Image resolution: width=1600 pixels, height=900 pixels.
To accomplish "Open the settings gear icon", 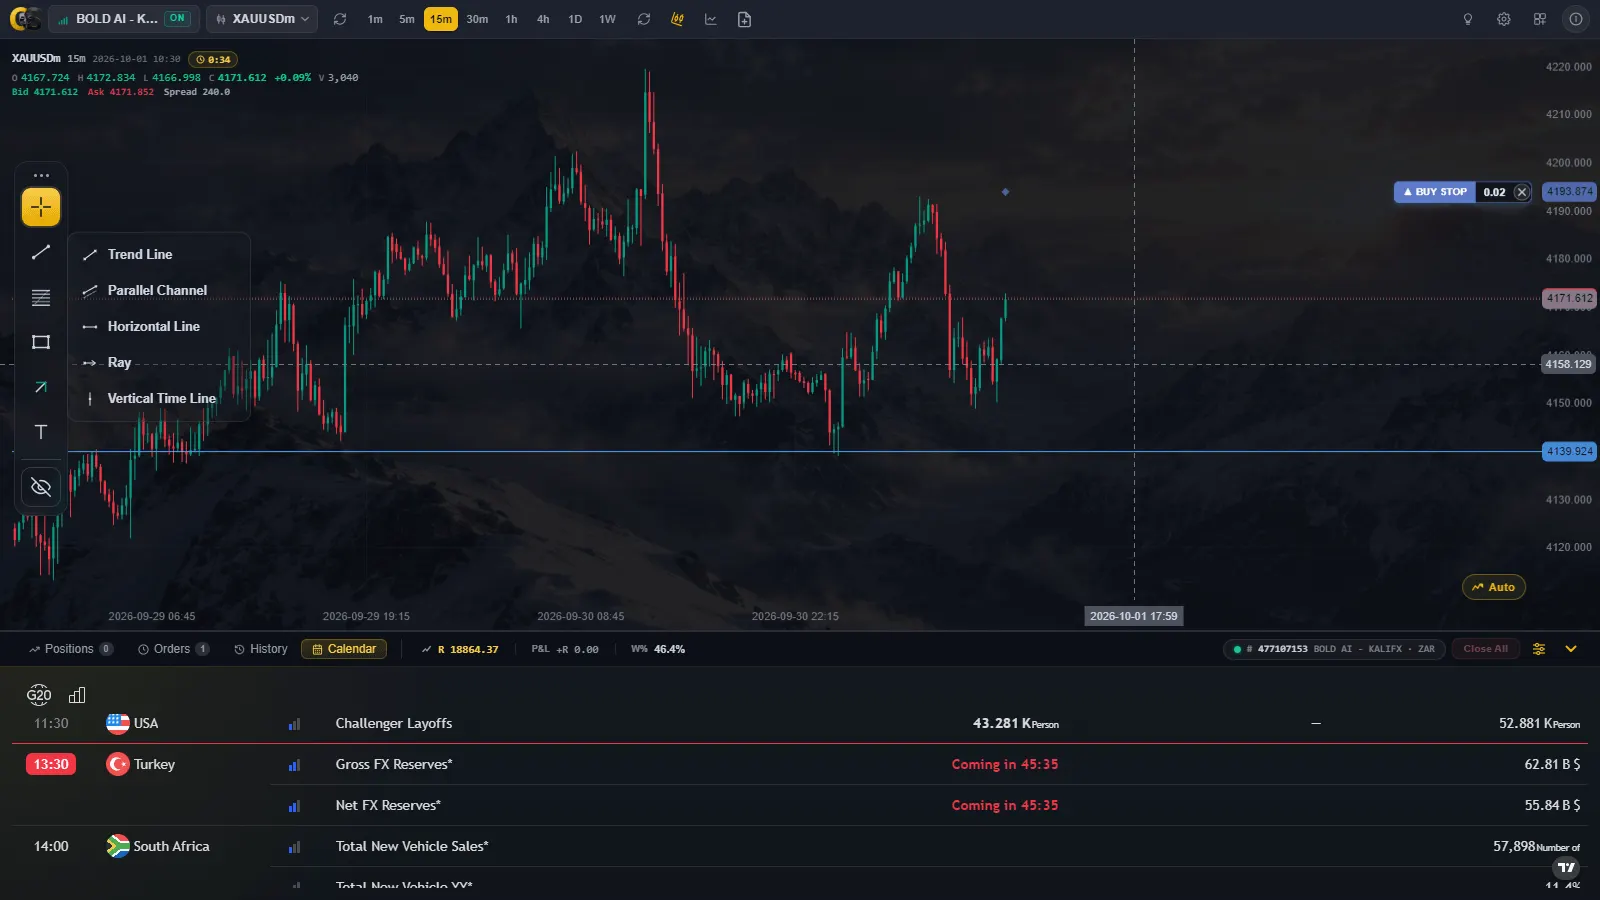I will 1504,19.
